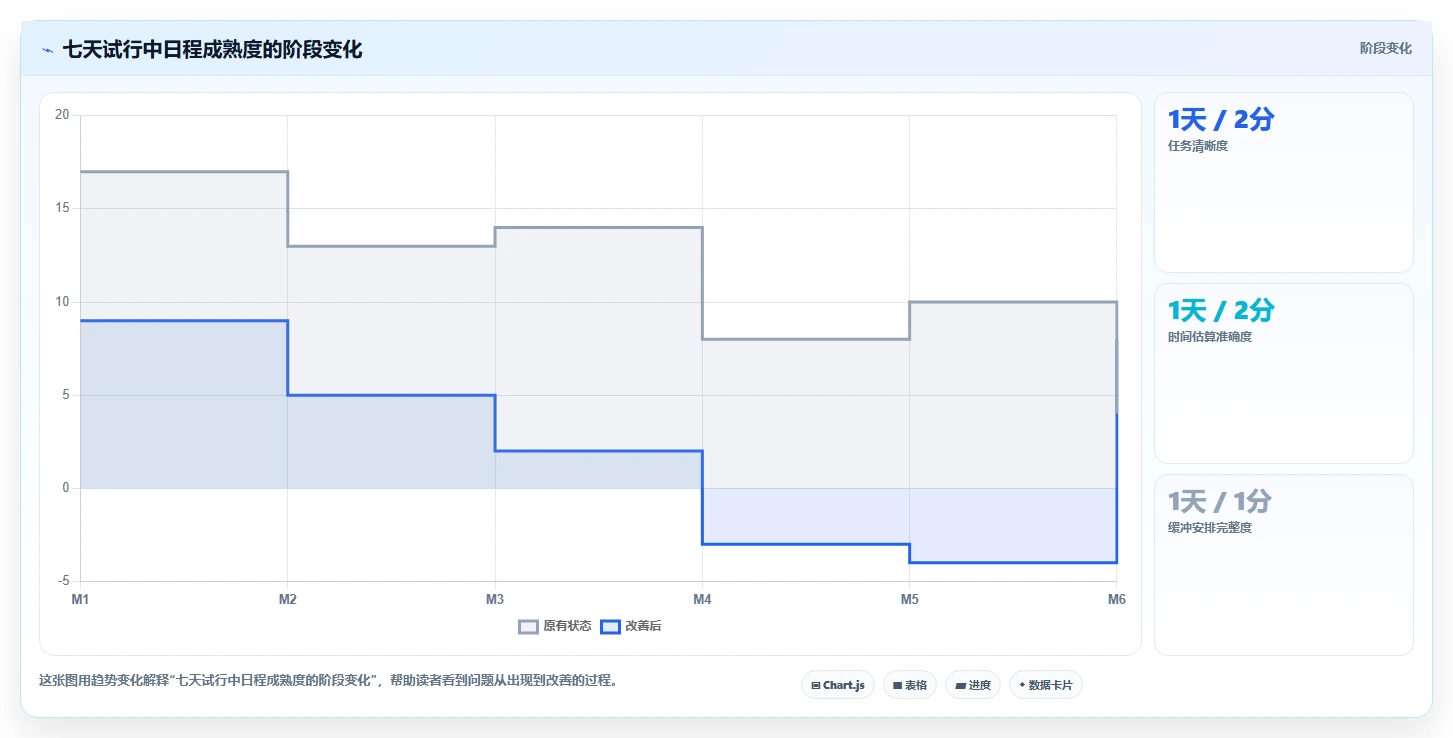This screenshot has width=1453, height=738.
Task: Click the M4 axis label
Action: [x=702, y=600]
